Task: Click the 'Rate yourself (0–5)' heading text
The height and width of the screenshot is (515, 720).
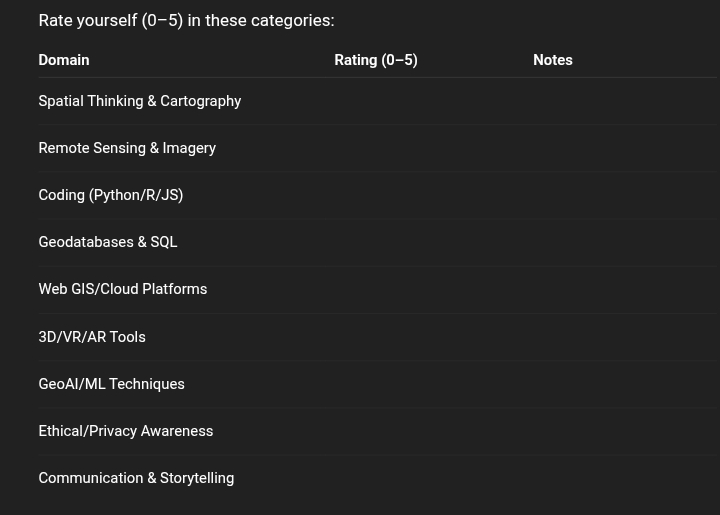Action: click(111, 21)
